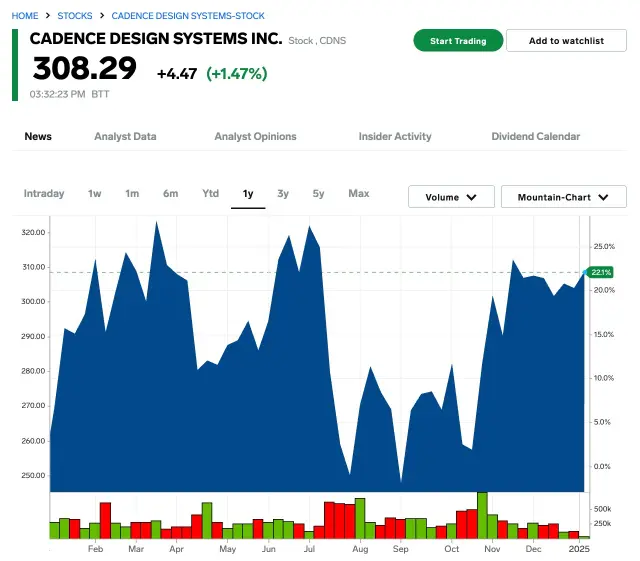Open the Dividend Calendar tab
The width and height of the screenshot is (640, 561).
coord(535,137)
